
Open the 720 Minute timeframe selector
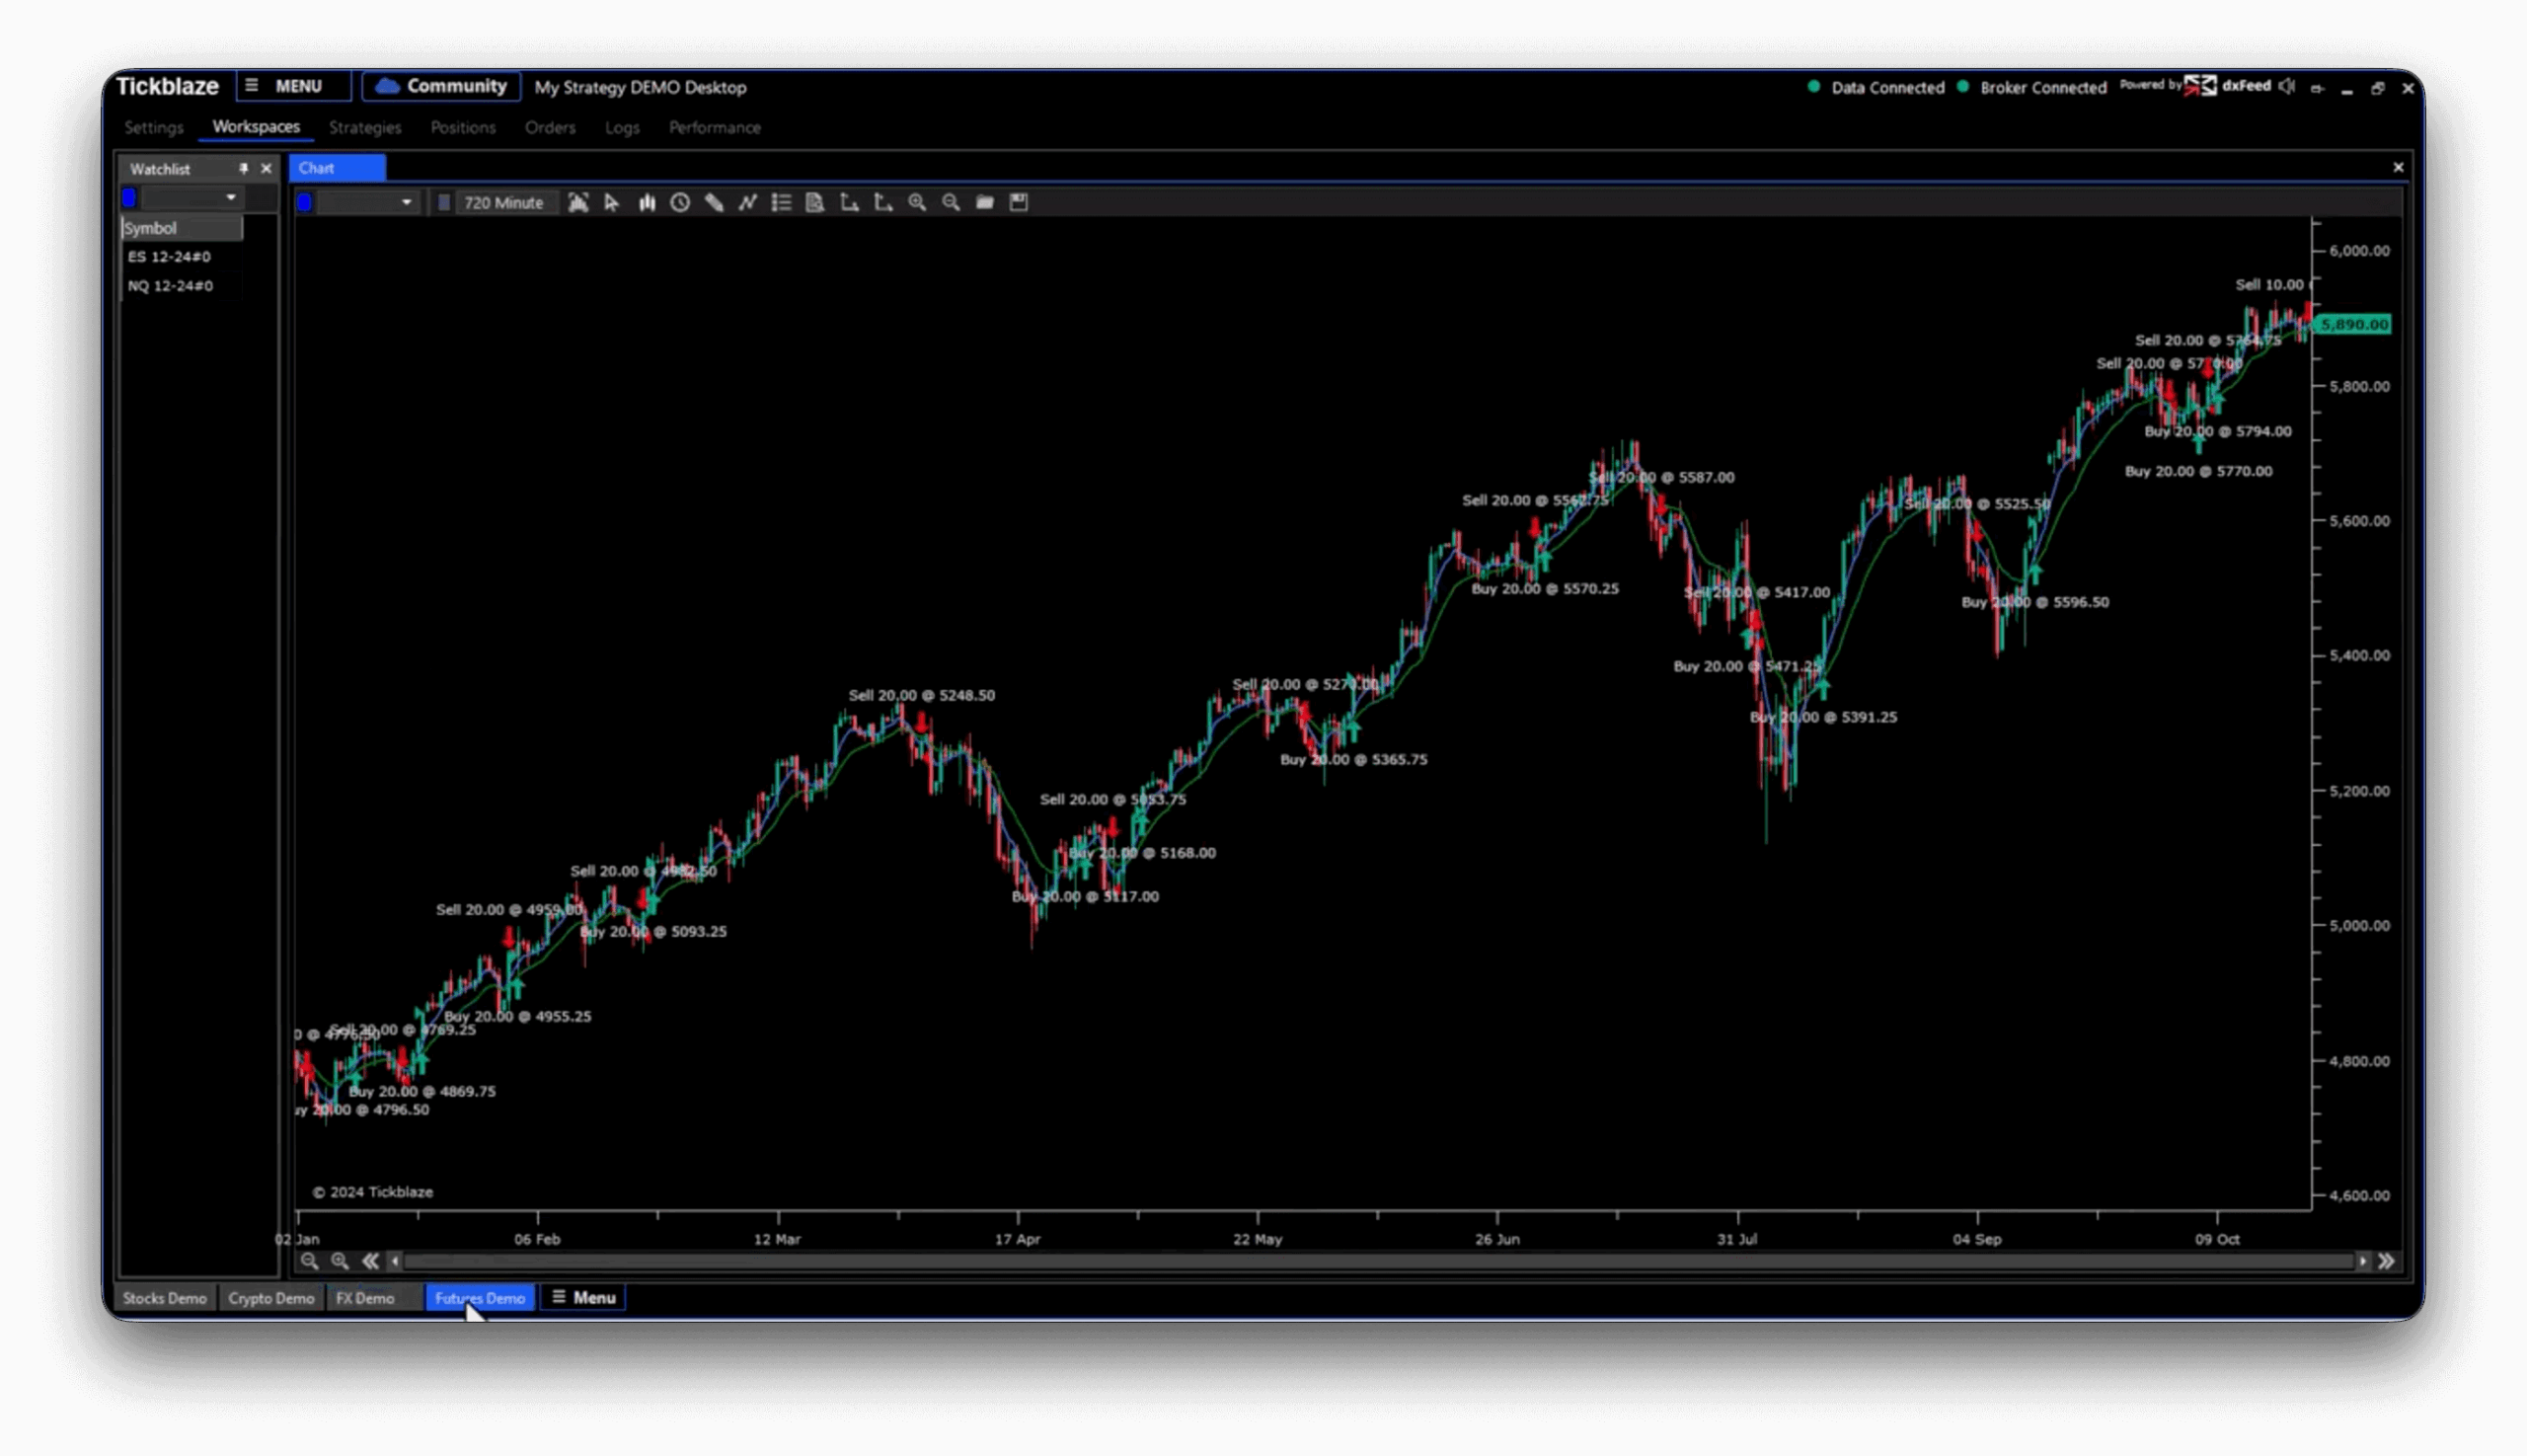[x=503, y=203]
